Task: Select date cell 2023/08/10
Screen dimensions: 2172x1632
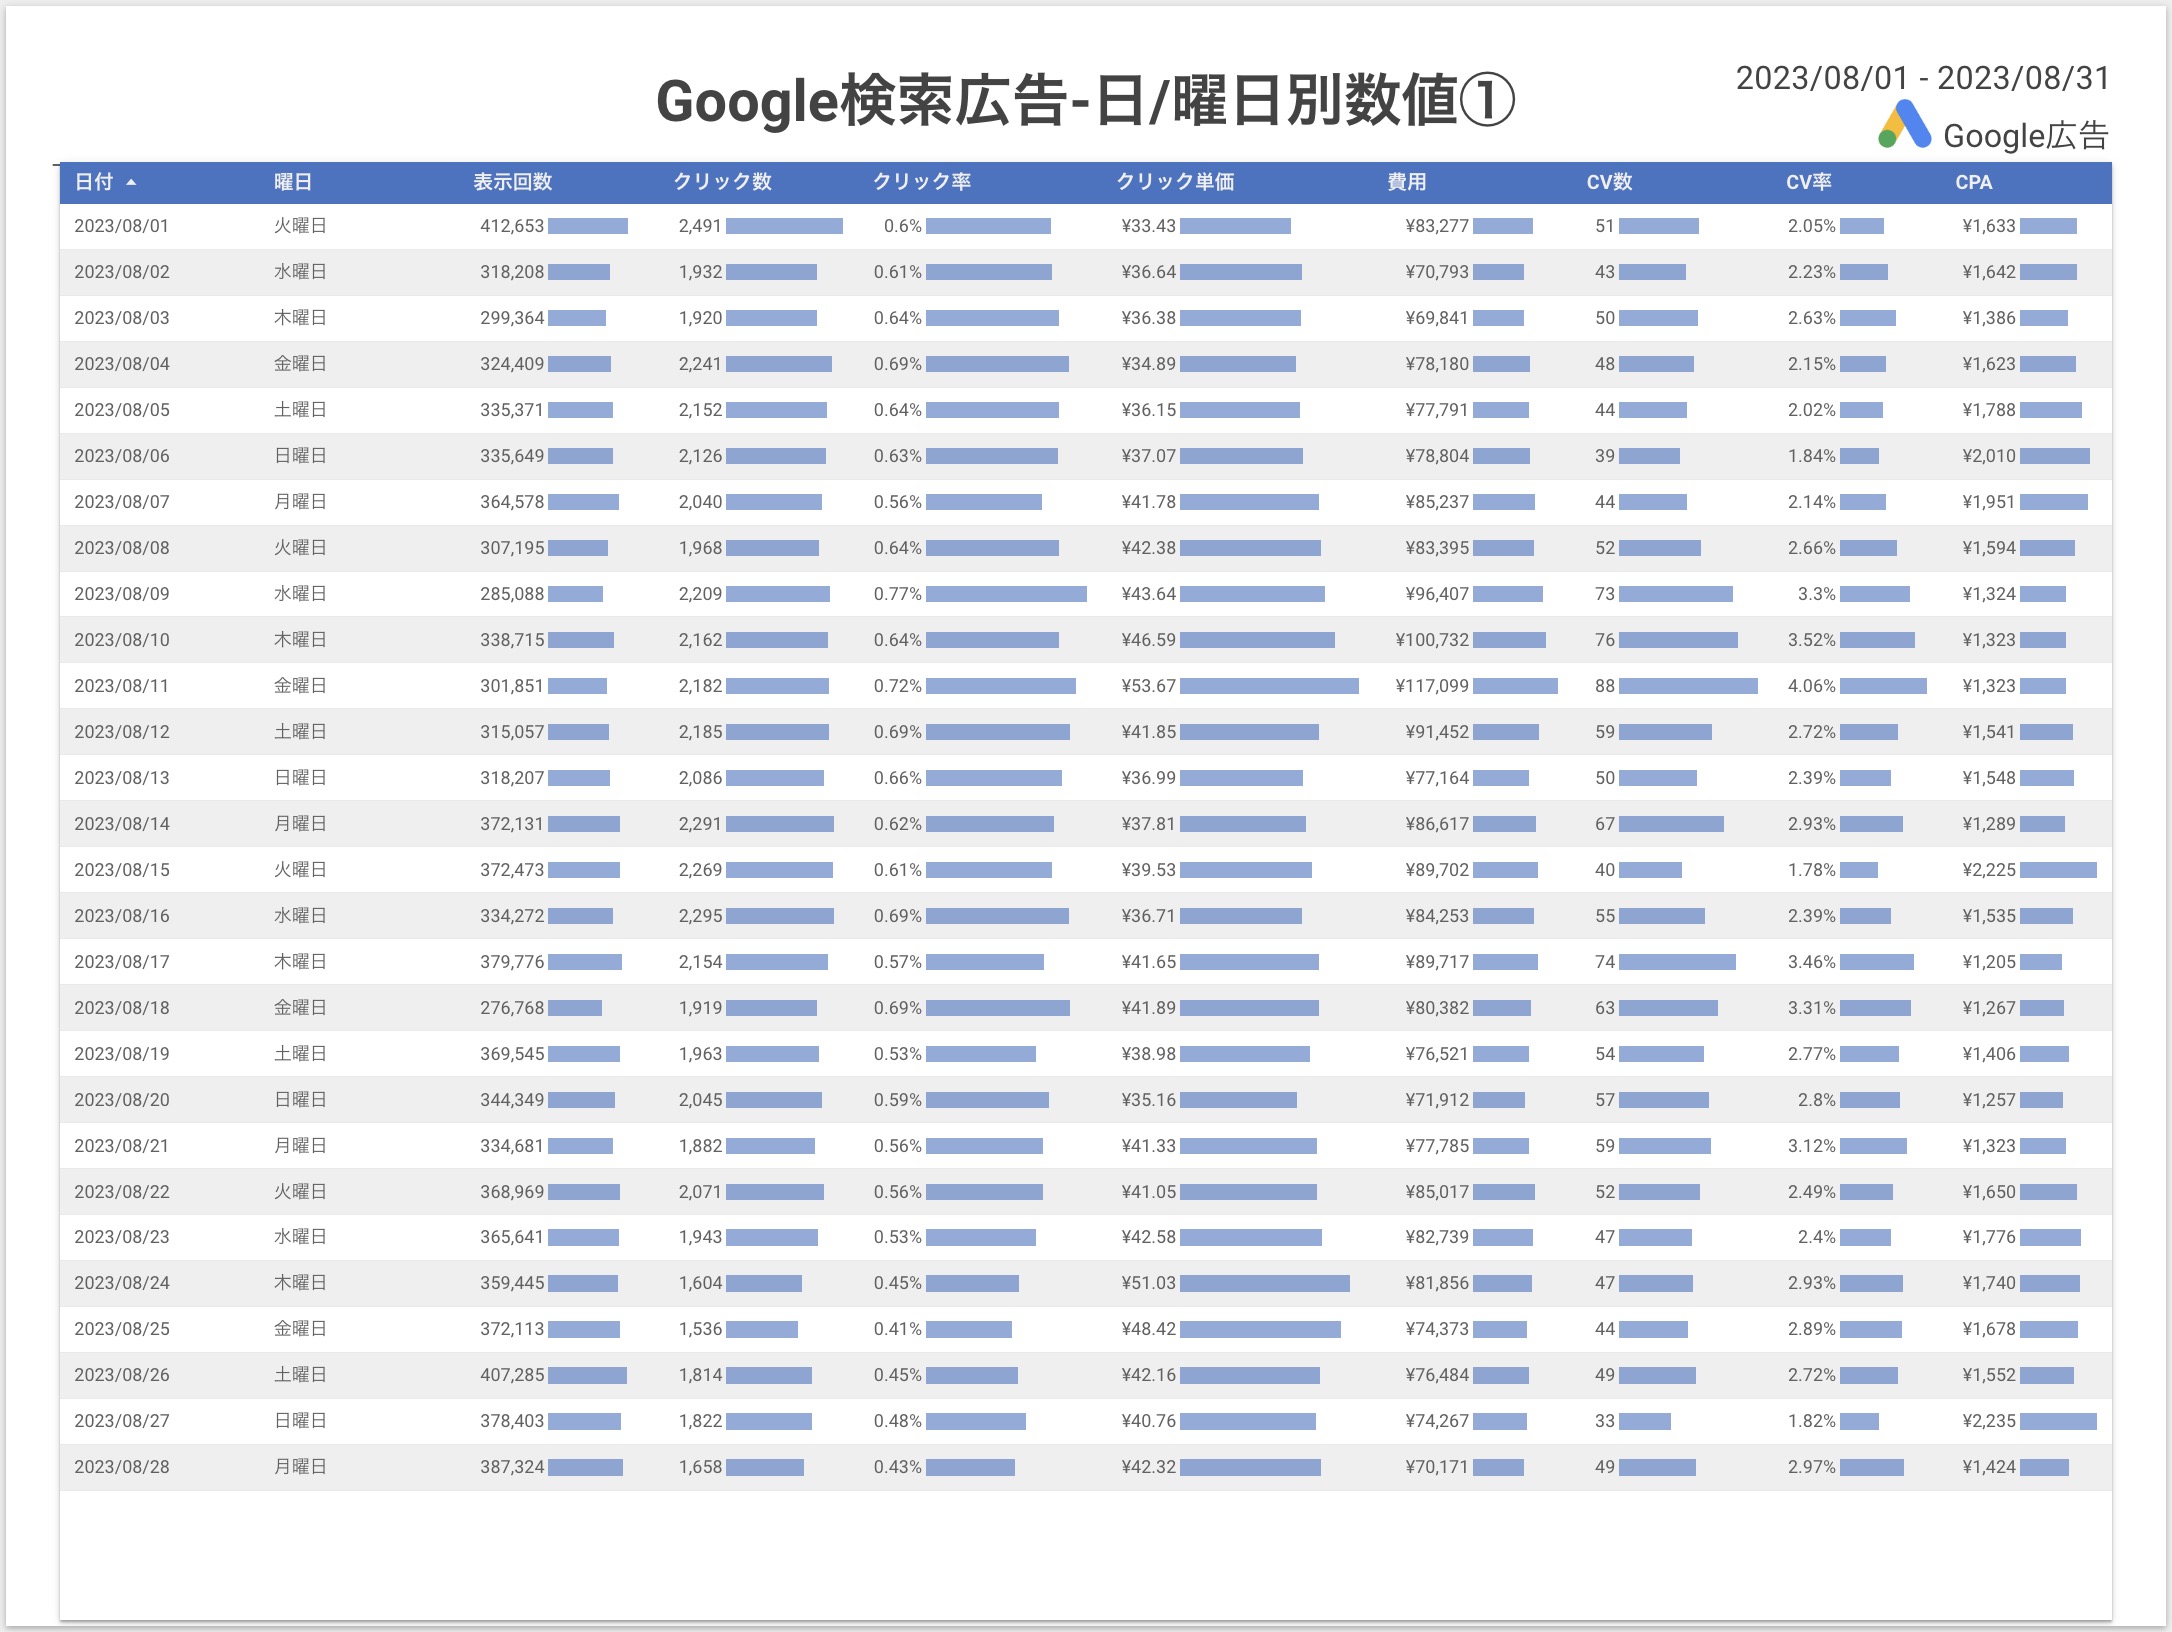Action: (x=122, y=640)
